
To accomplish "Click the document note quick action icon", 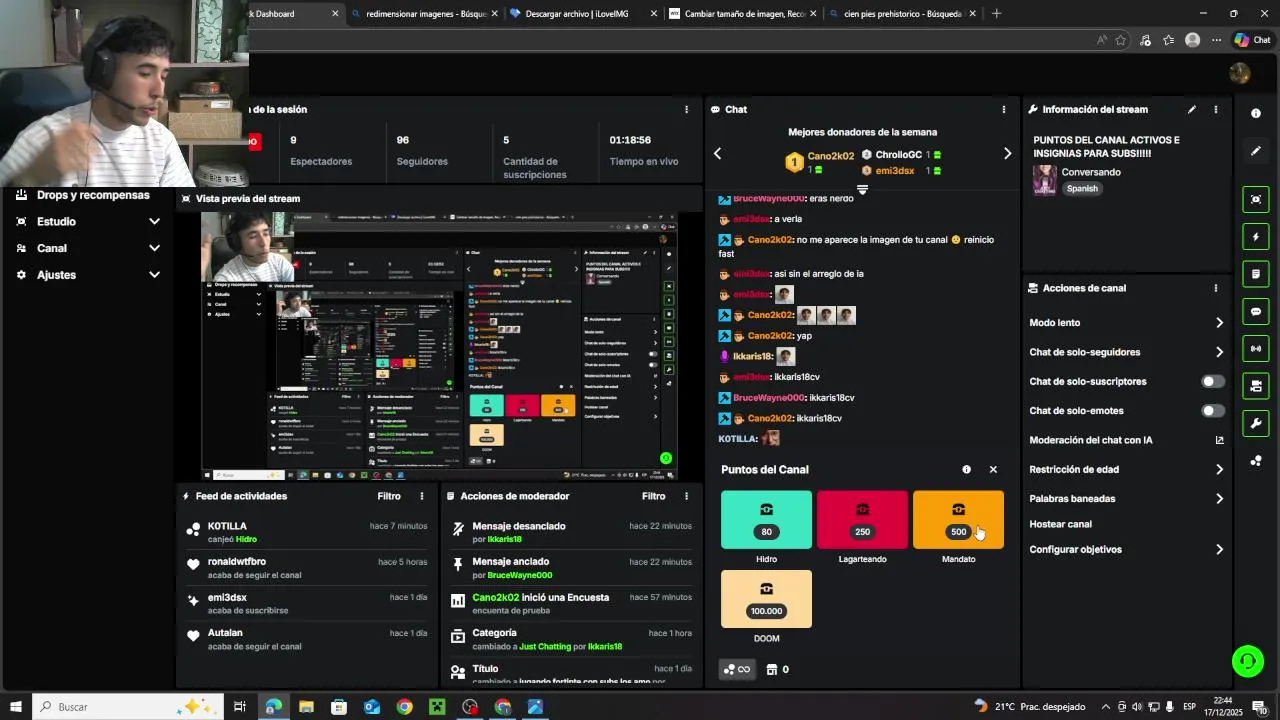I will click(x=1256, y=274).
